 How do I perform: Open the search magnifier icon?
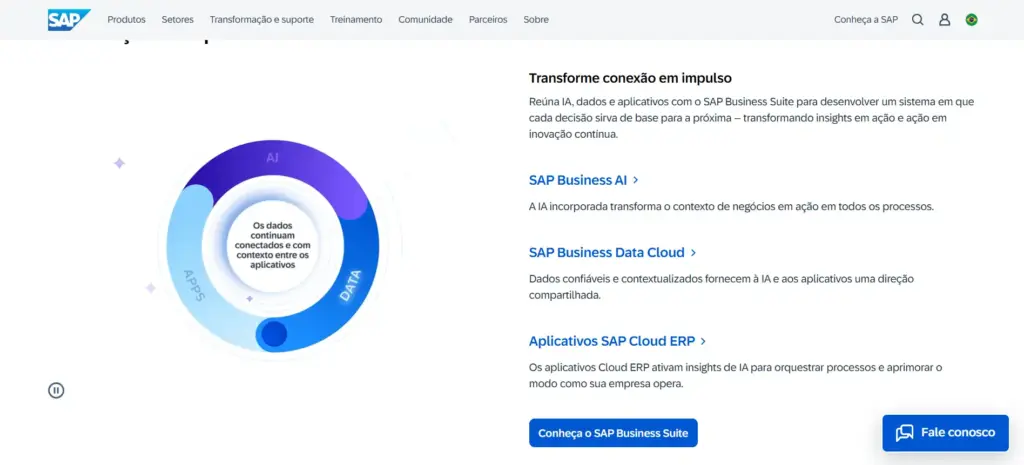click(918, 20)
